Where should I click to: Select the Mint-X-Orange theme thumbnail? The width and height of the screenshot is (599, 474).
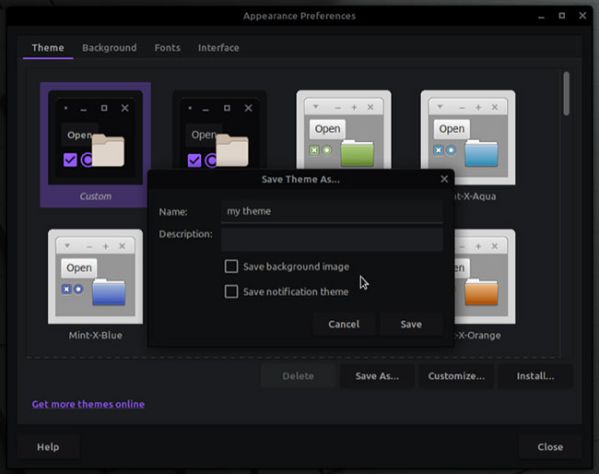tap(485, 277)
